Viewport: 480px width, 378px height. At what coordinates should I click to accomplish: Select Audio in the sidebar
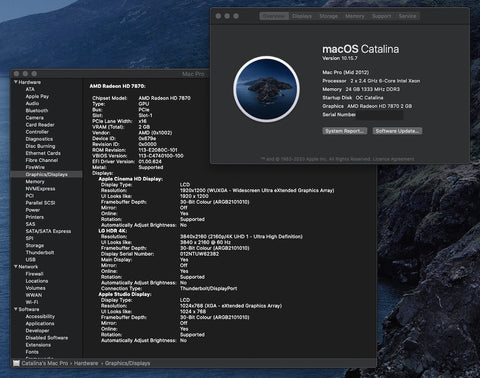click(32, 103)
